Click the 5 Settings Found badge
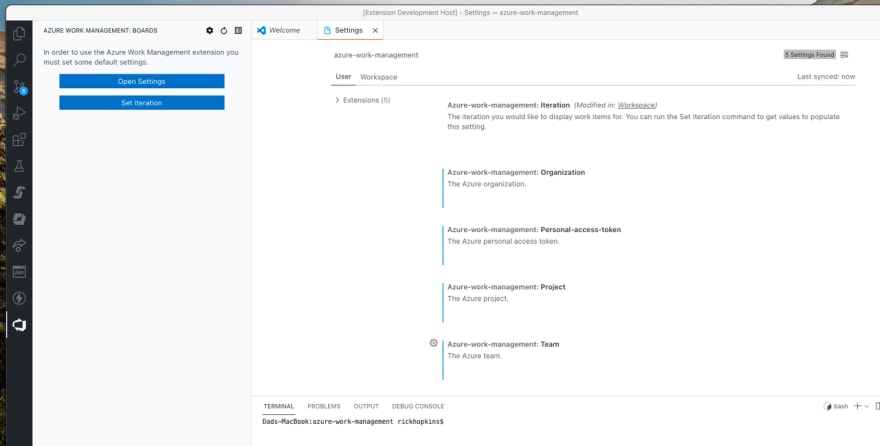Image resolution: width=880 pixels, height=446 pixels. pos(810,55)
